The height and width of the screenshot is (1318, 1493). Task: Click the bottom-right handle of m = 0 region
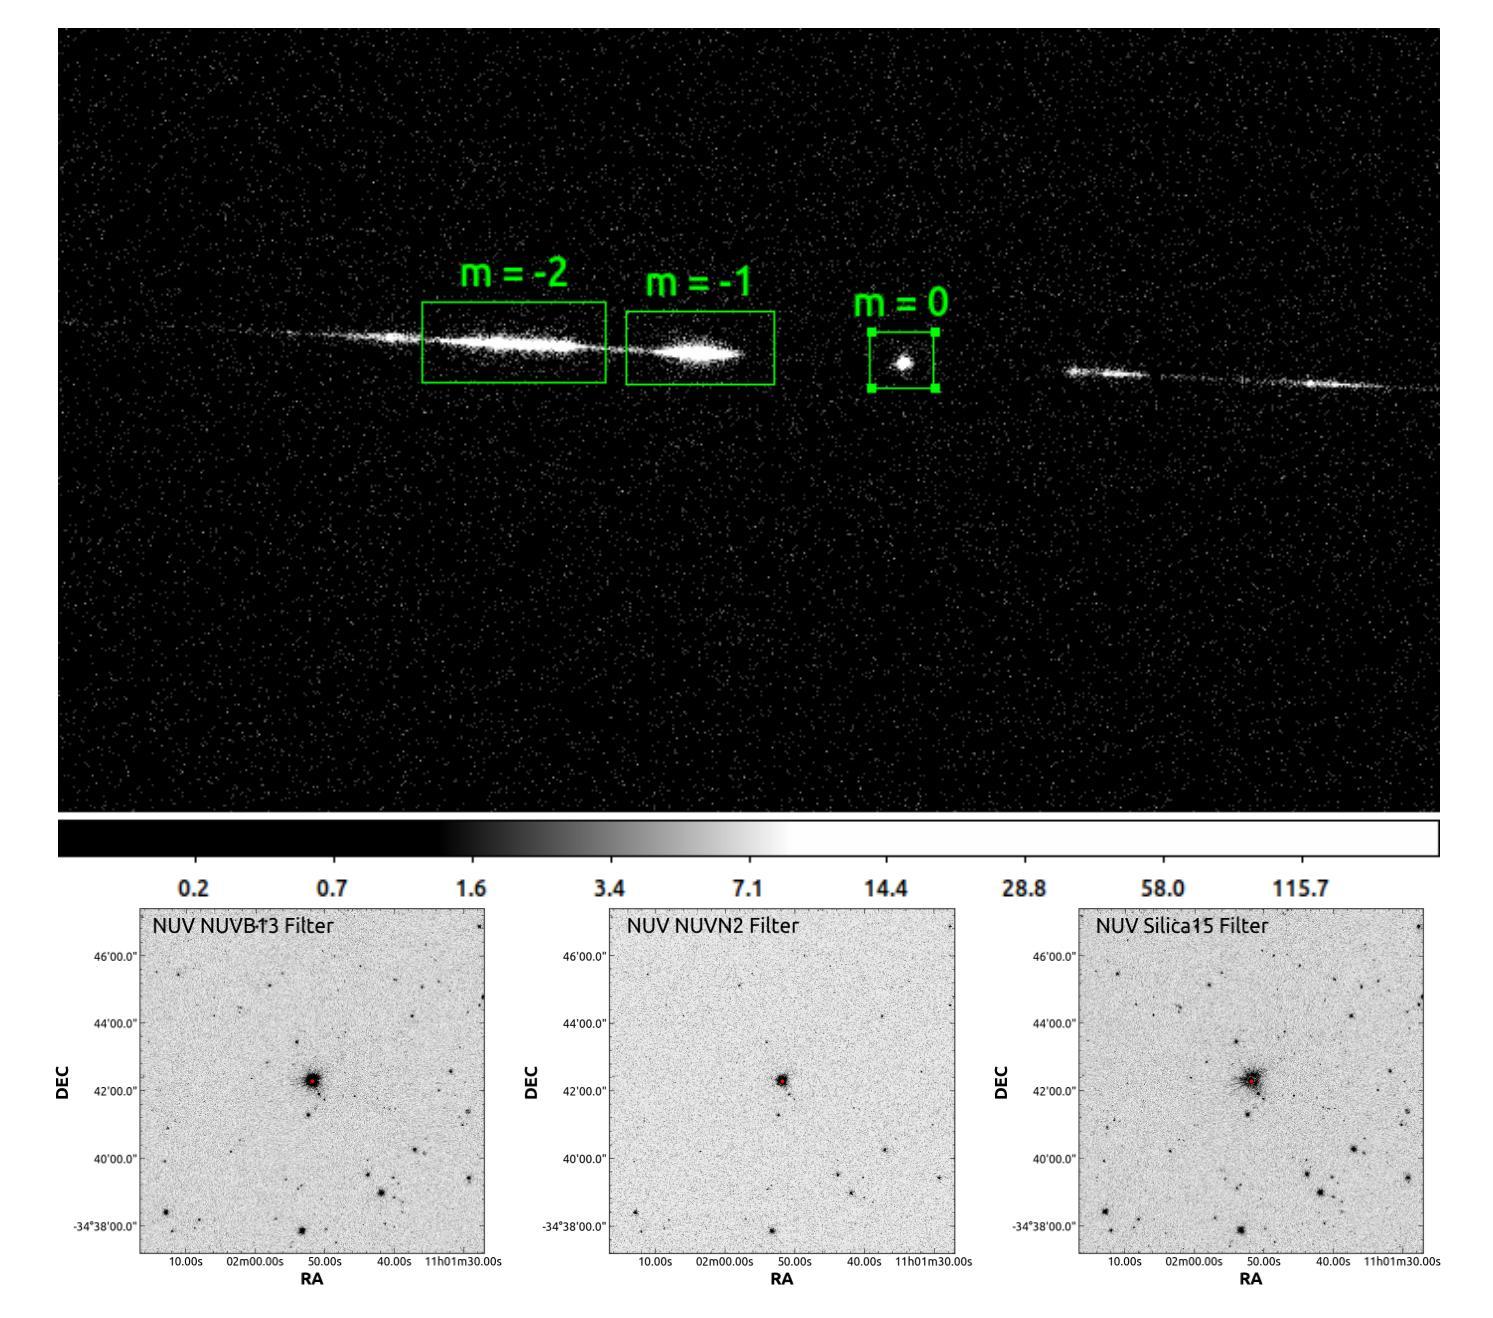click(x=935, y=388)
